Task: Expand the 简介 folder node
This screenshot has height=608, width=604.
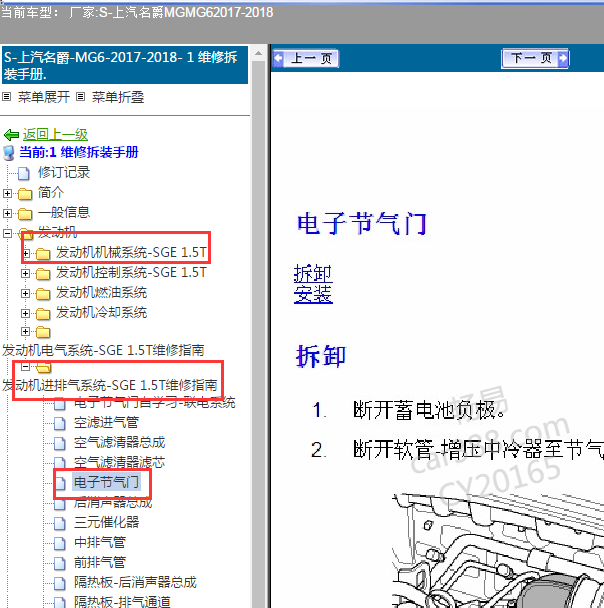Action: click(x=7, y=193)
